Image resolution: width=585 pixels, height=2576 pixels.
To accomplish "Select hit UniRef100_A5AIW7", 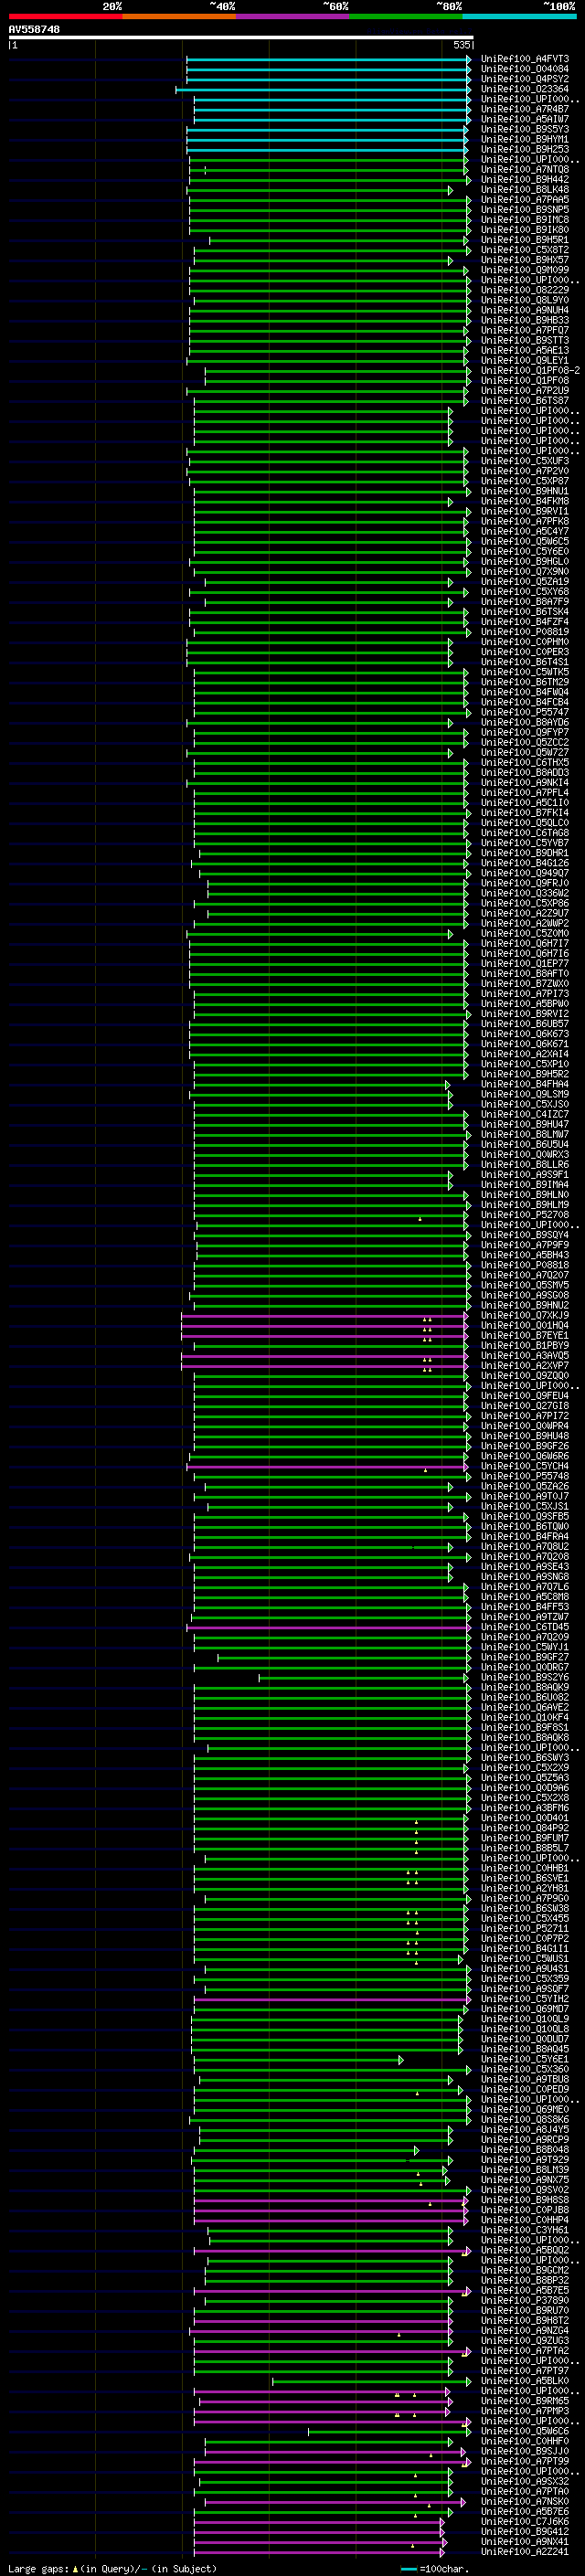I will pos(524,119).
